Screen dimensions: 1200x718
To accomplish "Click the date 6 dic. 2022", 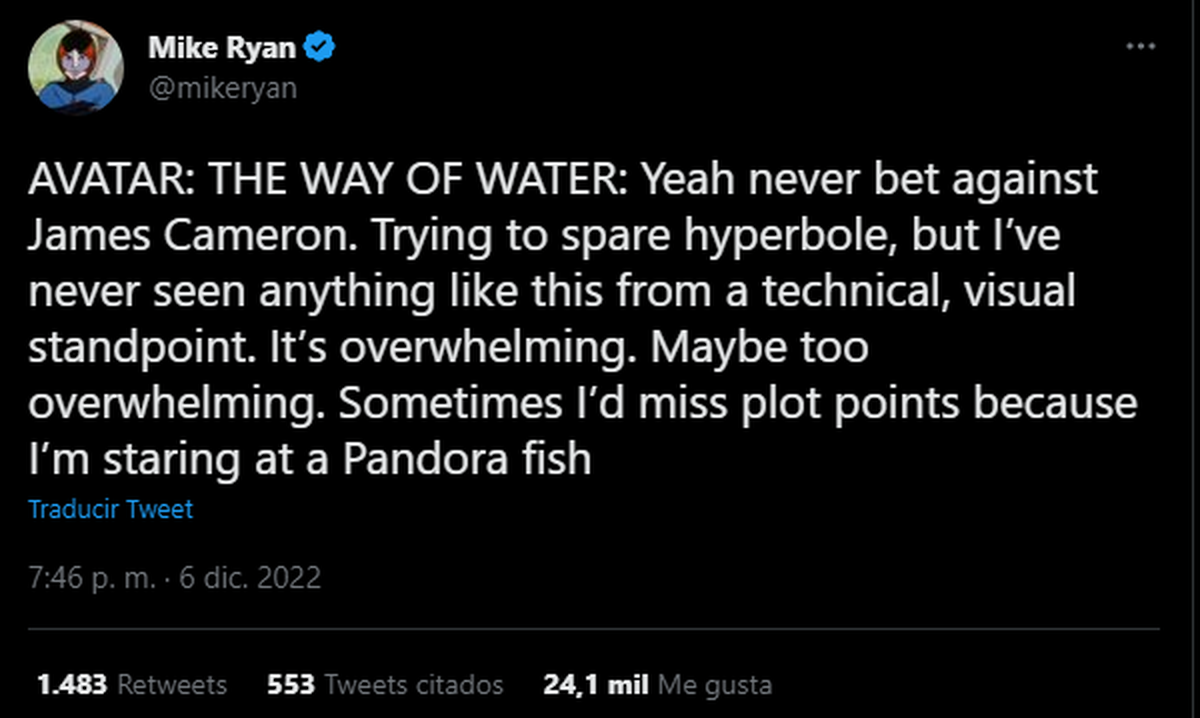I will [x=249, y=578].
